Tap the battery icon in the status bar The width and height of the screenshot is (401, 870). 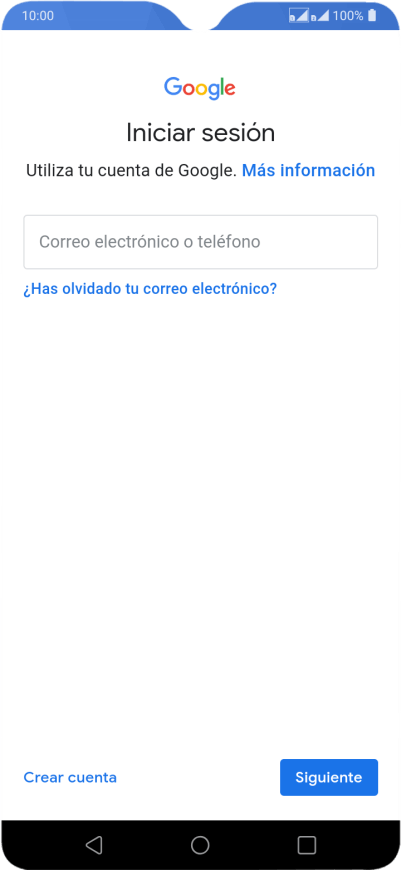372,16
